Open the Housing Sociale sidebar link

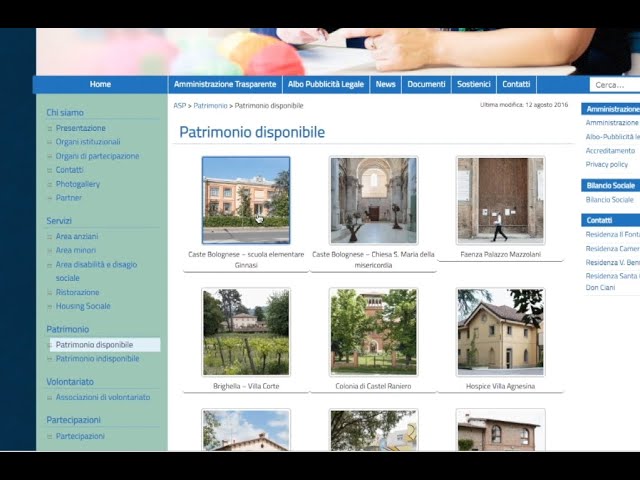83,306
